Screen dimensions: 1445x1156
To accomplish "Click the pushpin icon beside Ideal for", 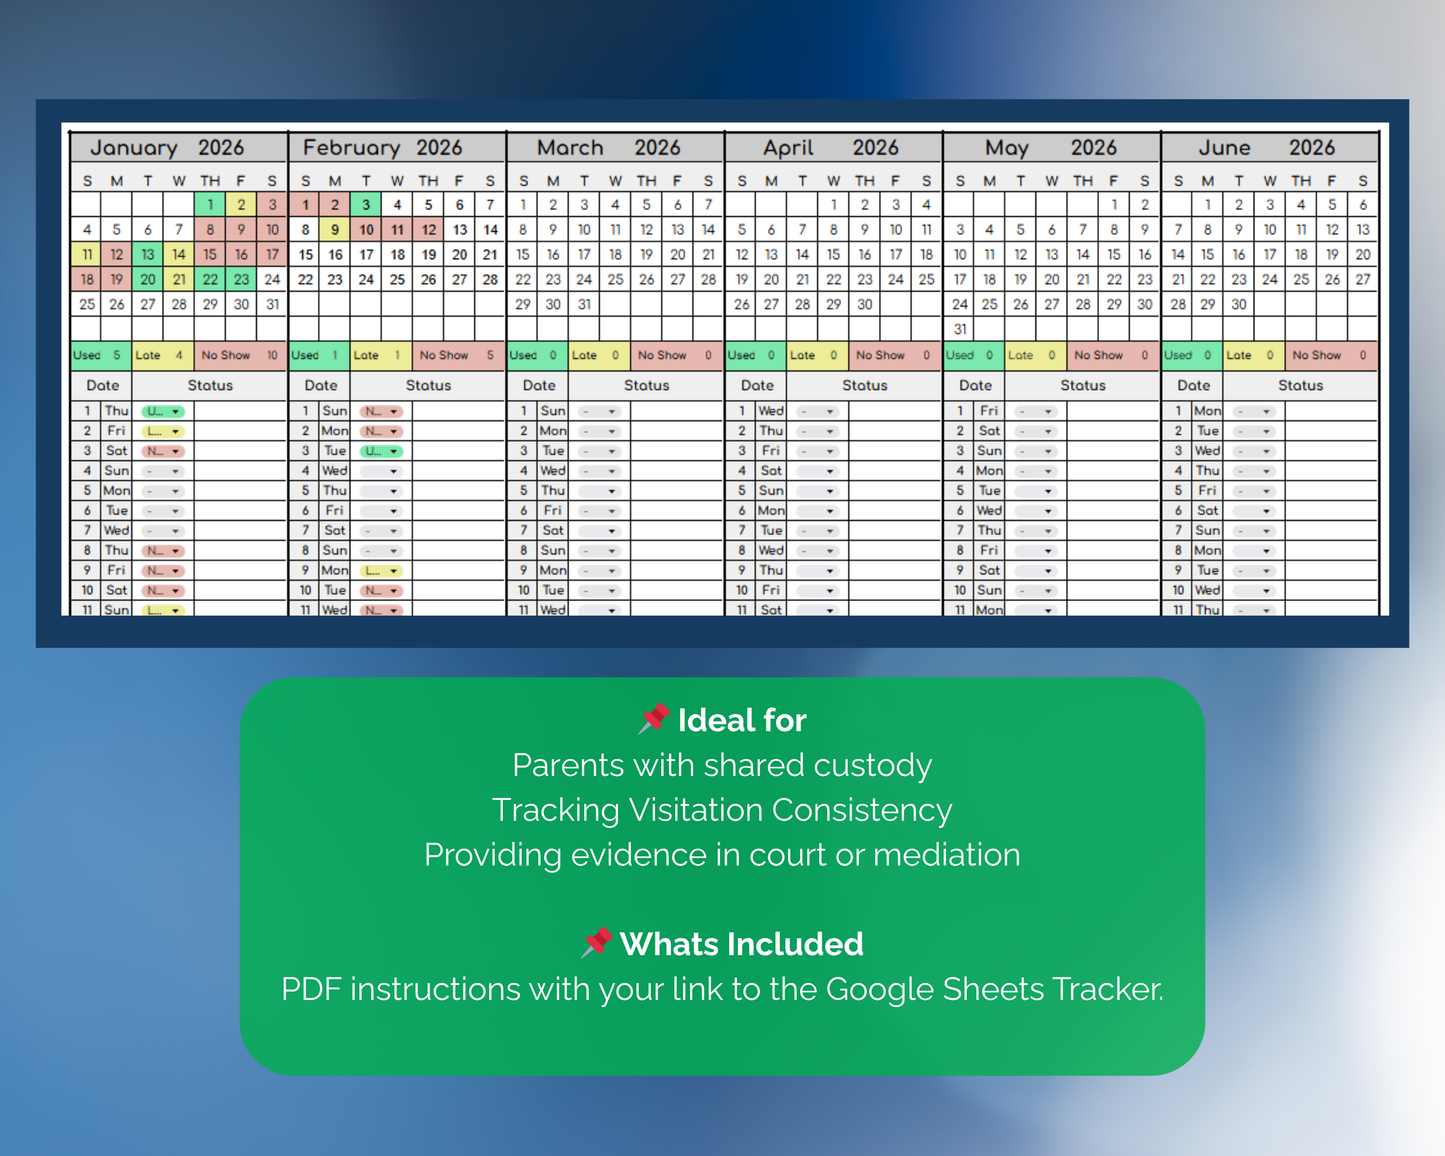I will pos(654,719).
